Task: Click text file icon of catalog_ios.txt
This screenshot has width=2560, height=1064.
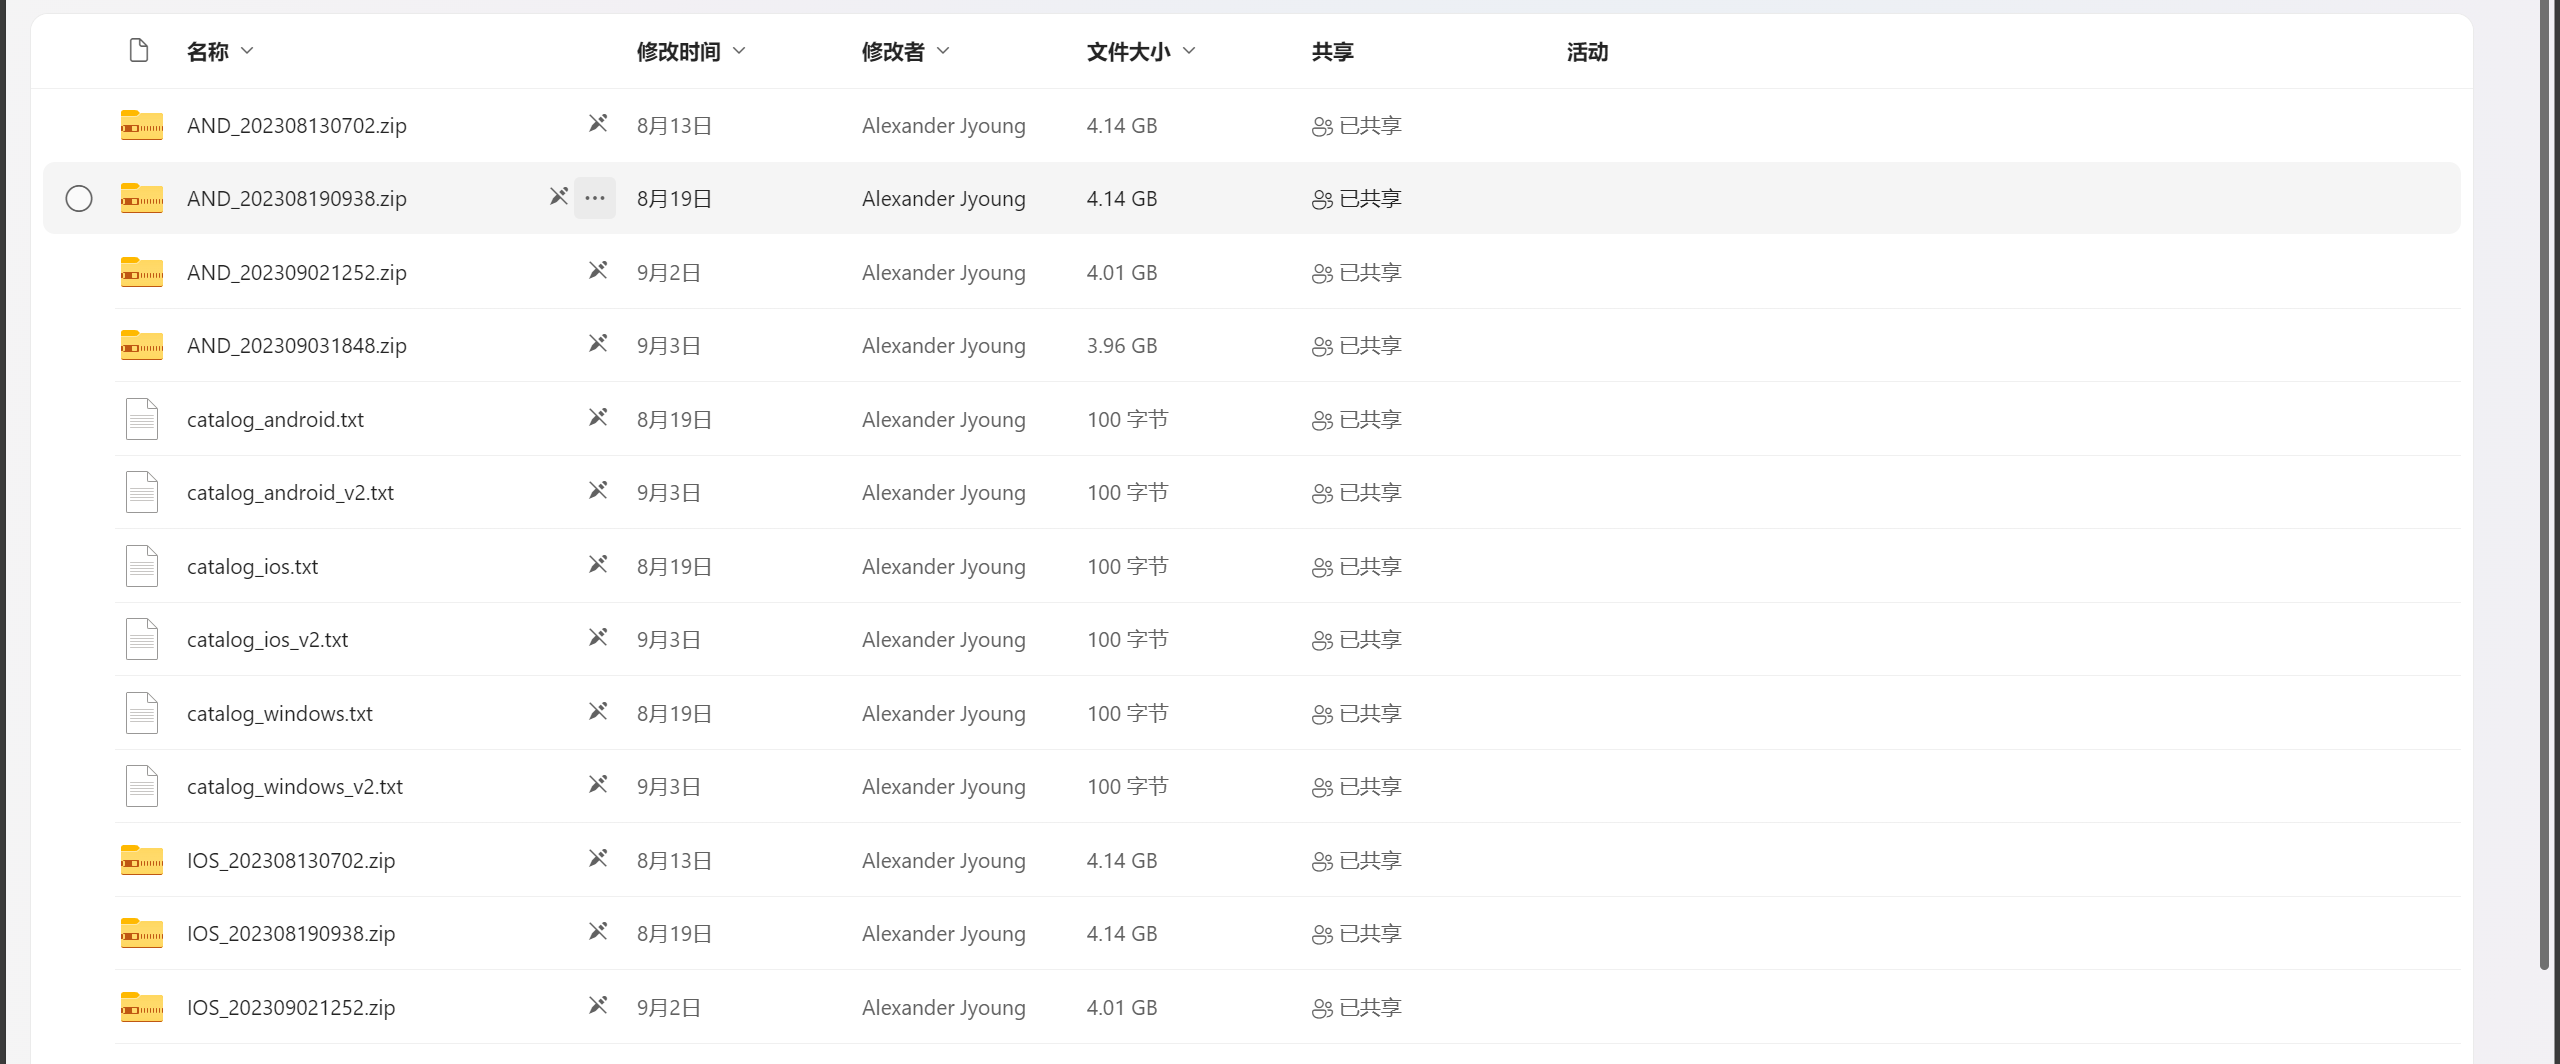Action: [x=142, y=566]
